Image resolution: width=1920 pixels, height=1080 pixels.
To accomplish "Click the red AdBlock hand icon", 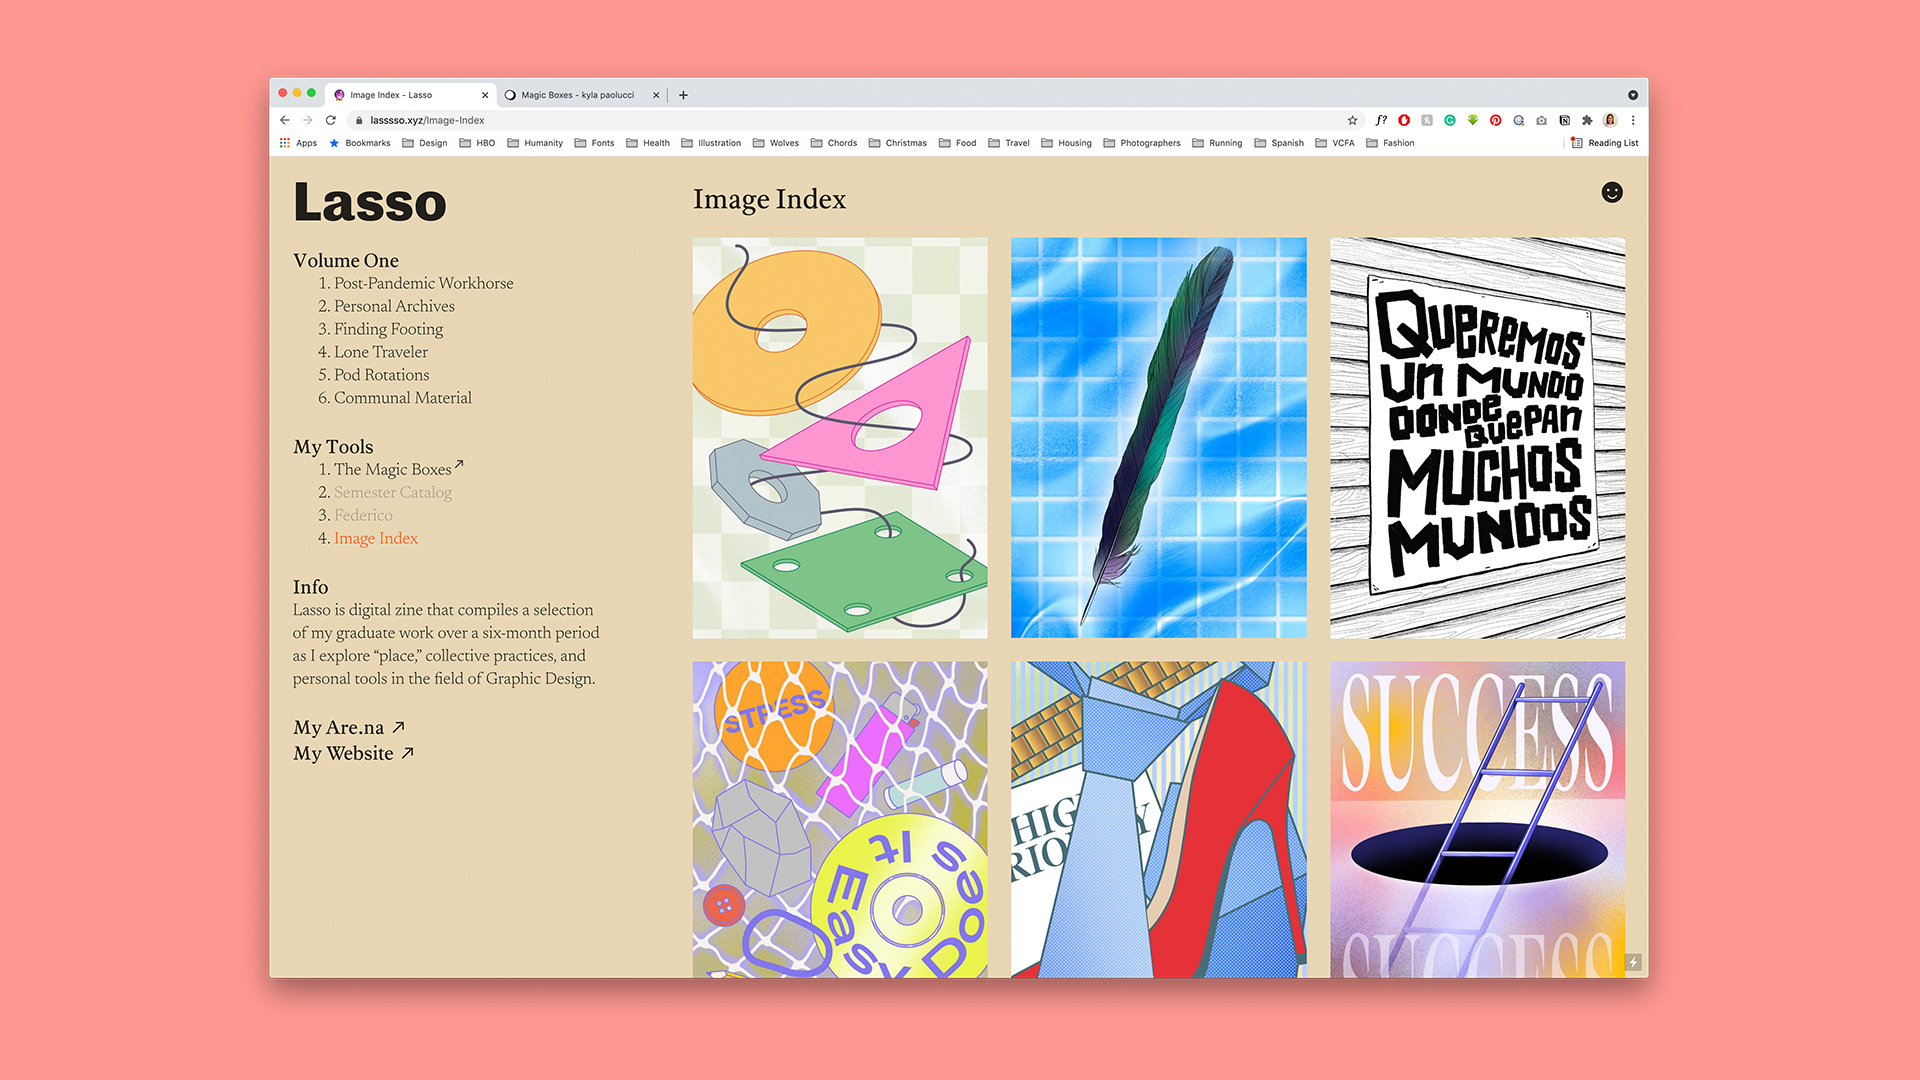I will [1404, 120].
